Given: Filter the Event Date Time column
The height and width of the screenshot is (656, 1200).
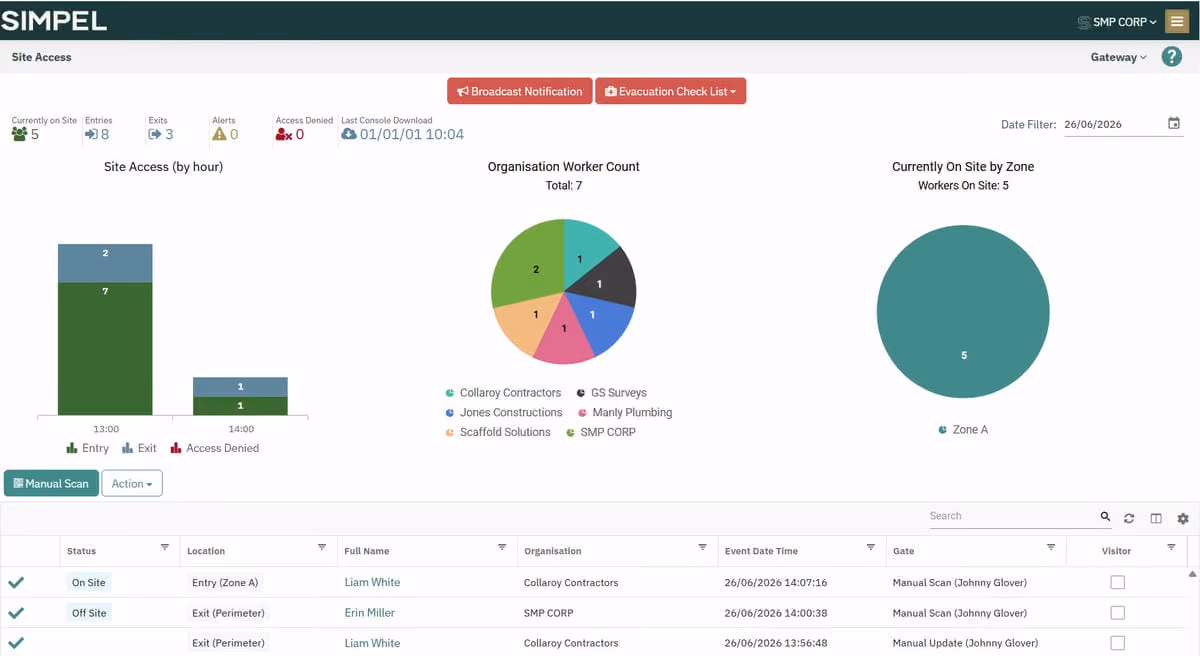Looking at the screenshot, I should [870, 548].
